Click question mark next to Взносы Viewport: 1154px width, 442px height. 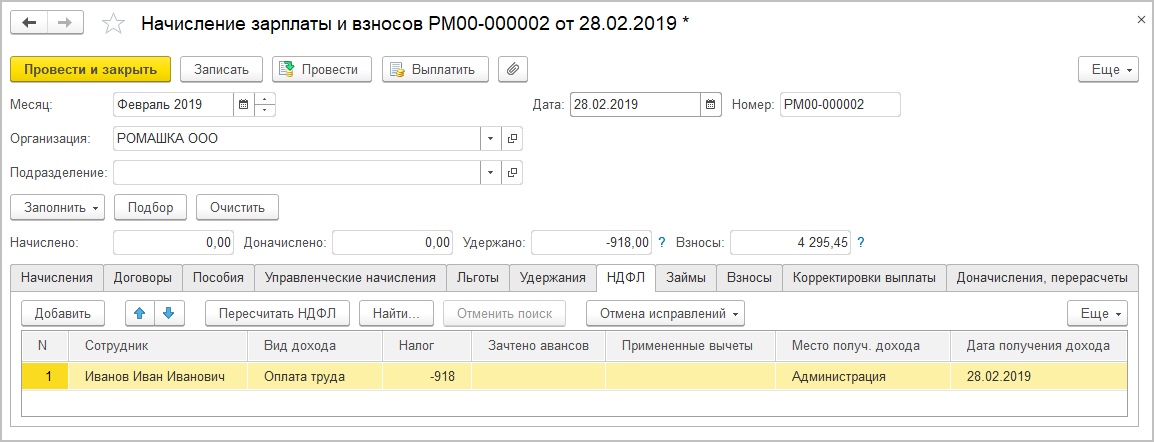click(x=860, y=242)
